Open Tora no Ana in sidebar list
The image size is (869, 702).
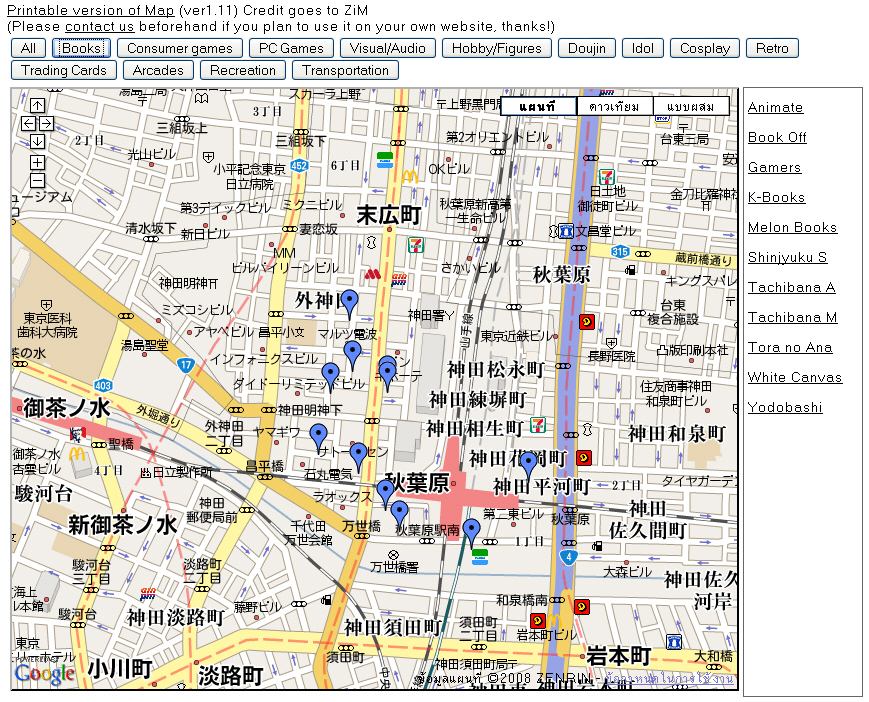(x=790, y=347)
